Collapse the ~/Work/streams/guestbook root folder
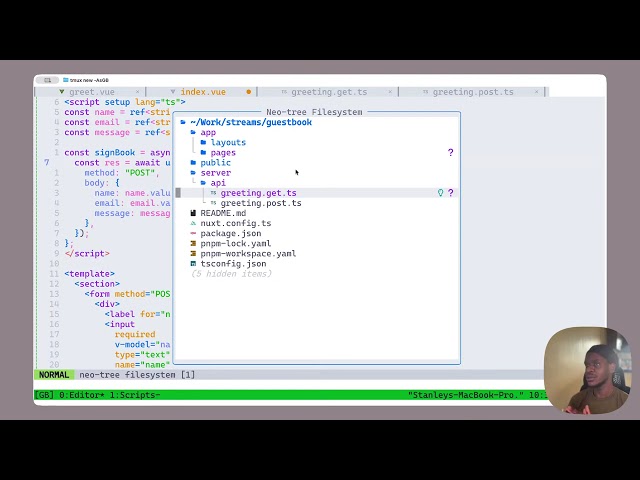 (x=183, y=122)
